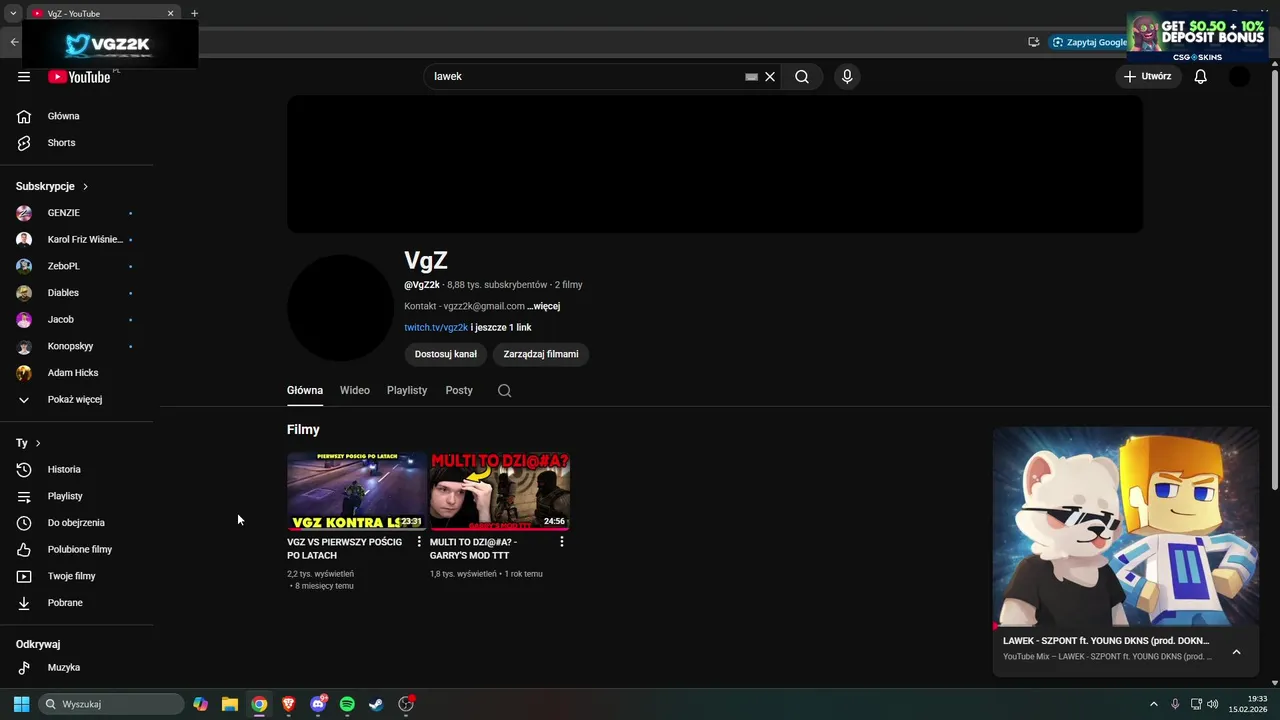
Task: Open options for MULTI TO DZI@#A video
Action: (562, 542)
